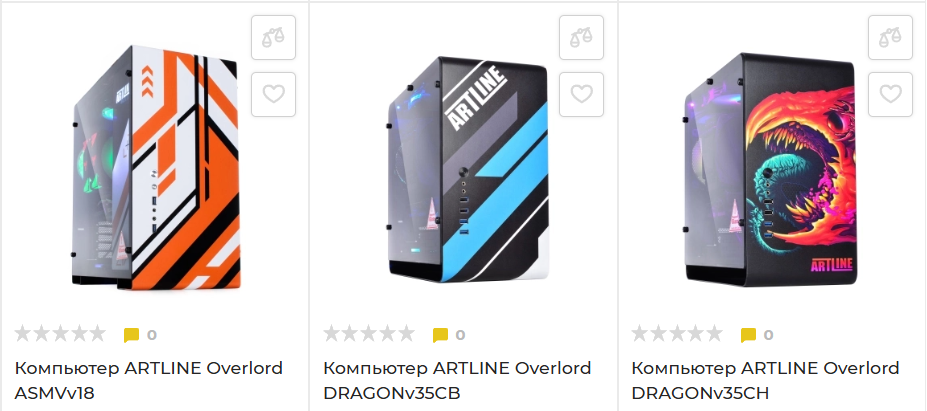The height and width of the screenshot is (411, 927).
Task: Click yellow comment icon under DRAGONv35CB
Action: coord(440,335)
